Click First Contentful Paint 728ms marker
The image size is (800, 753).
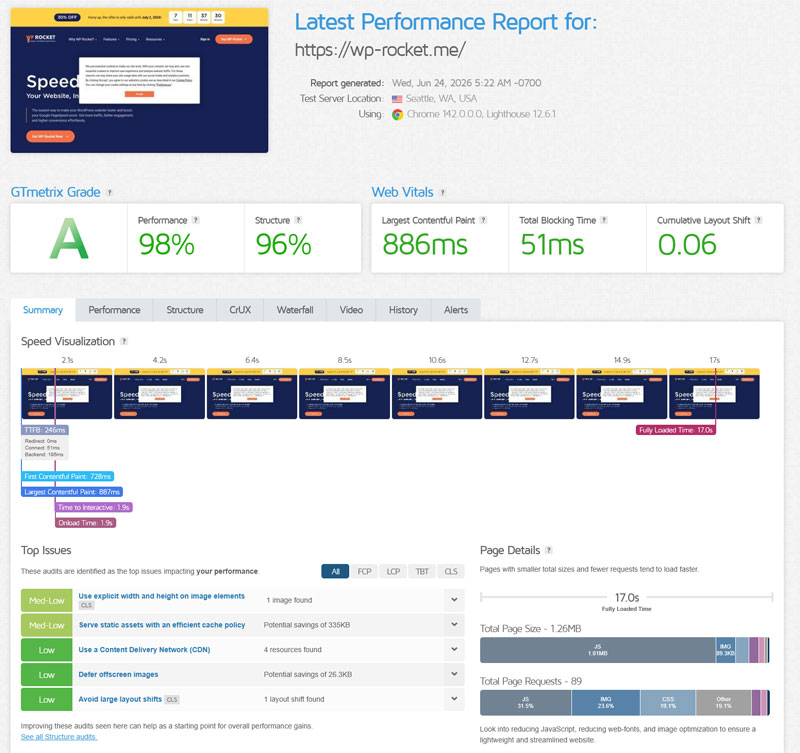(67, 476)
